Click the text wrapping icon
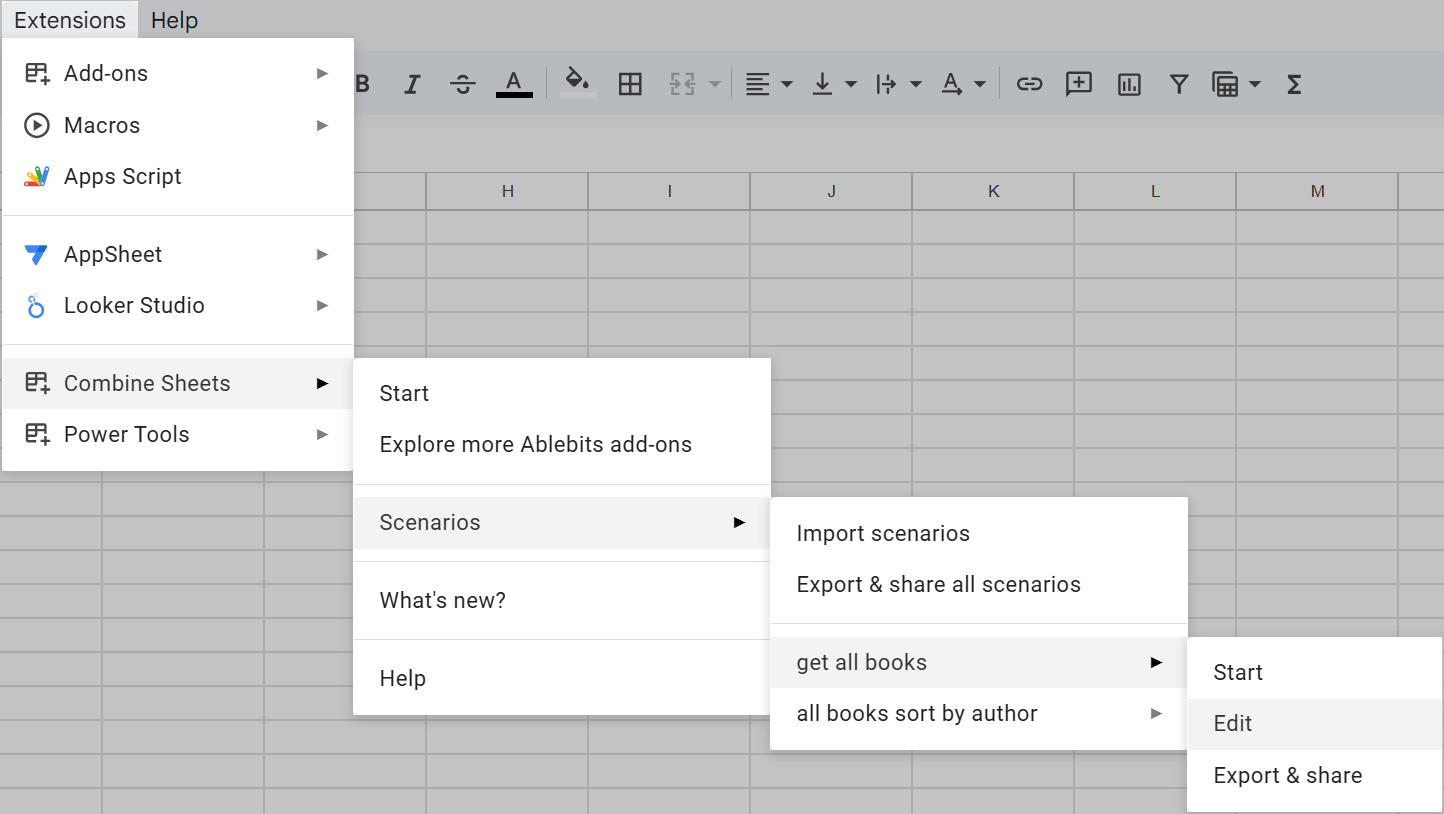Image resolution: width=1444 pixels, height=814 pixels. point(886,85)
